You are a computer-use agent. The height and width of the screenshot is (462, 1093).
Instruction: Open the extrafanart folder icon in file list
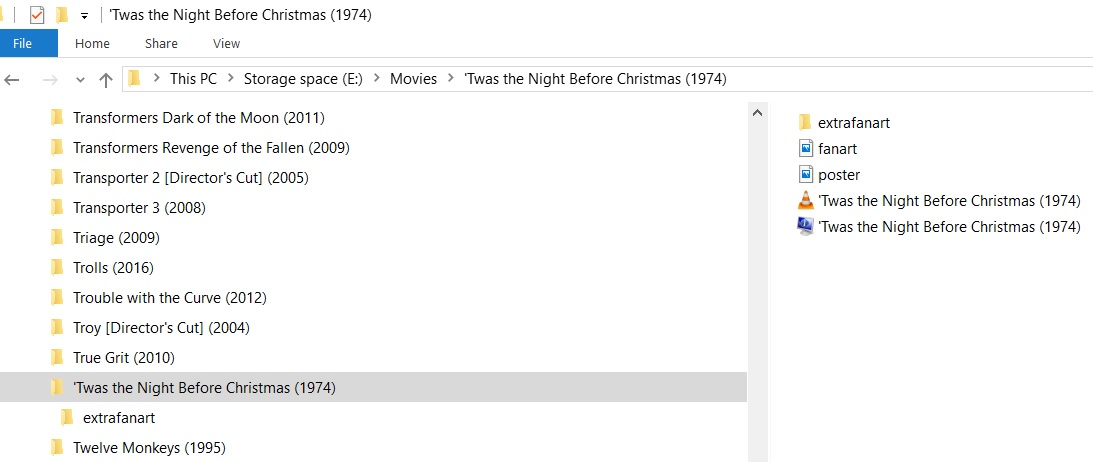click(806, 123)
